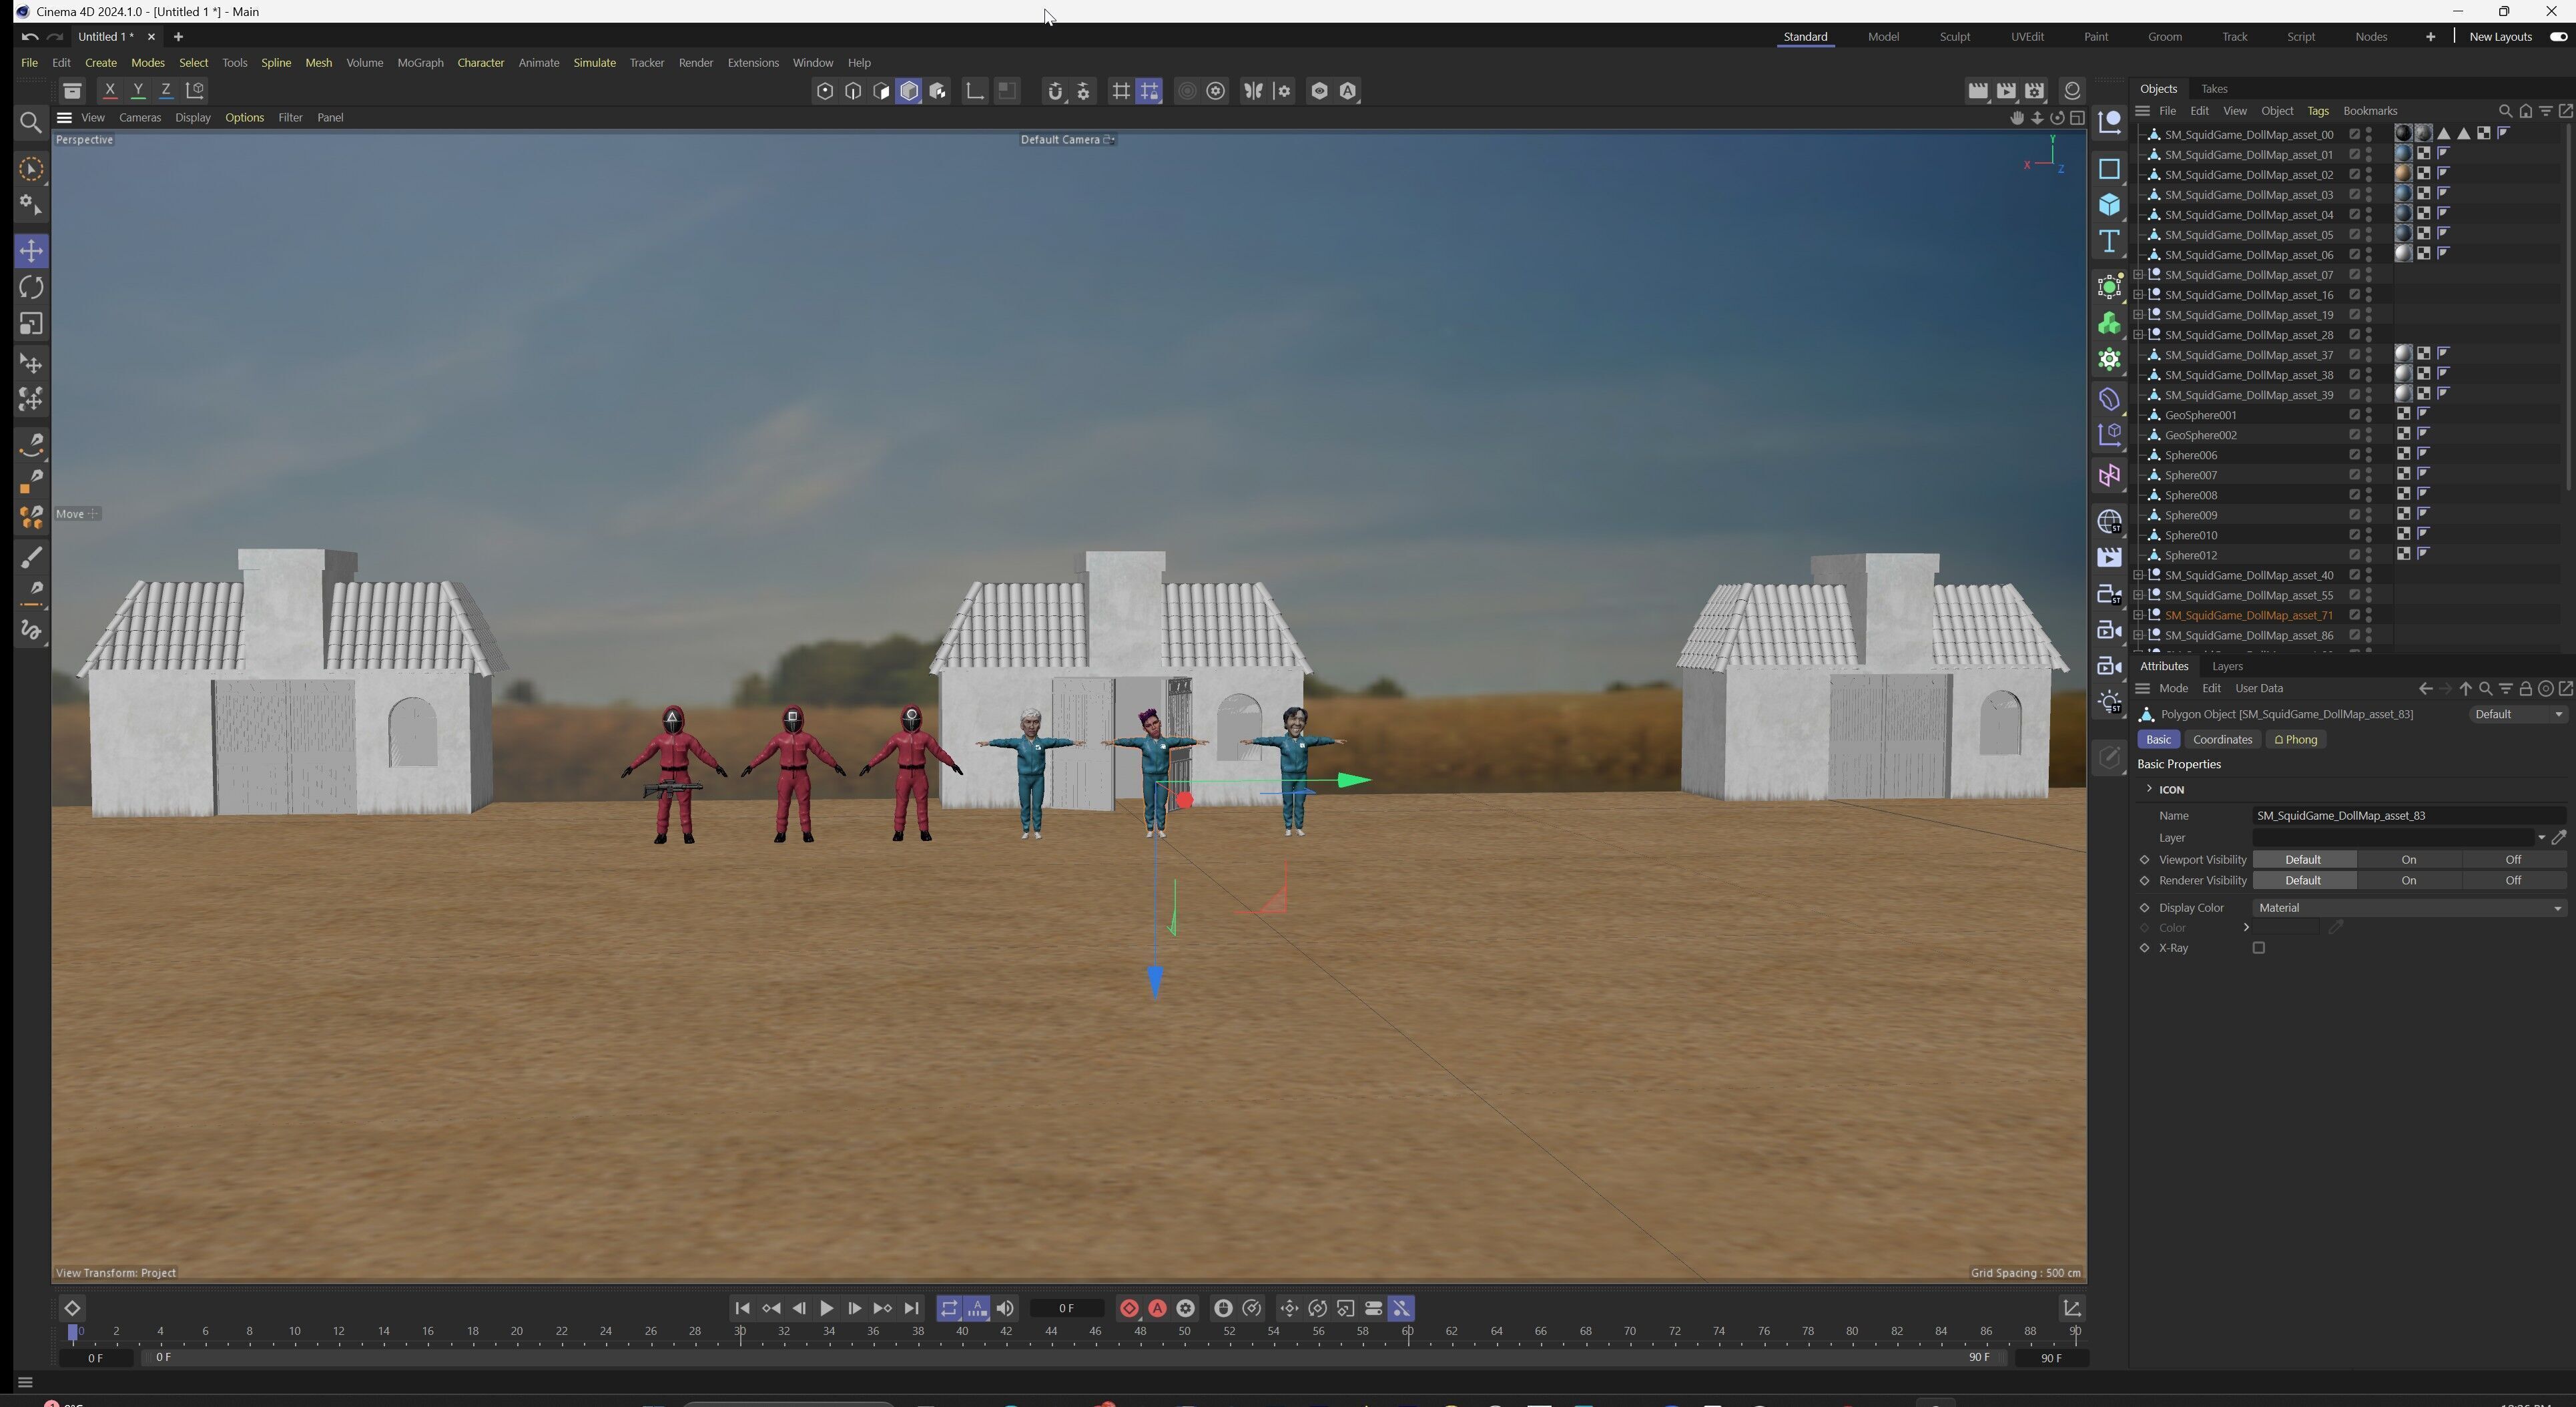Expand SM_SquidGame_DollMap_asset_19 tree node

tap(2138, 315)
